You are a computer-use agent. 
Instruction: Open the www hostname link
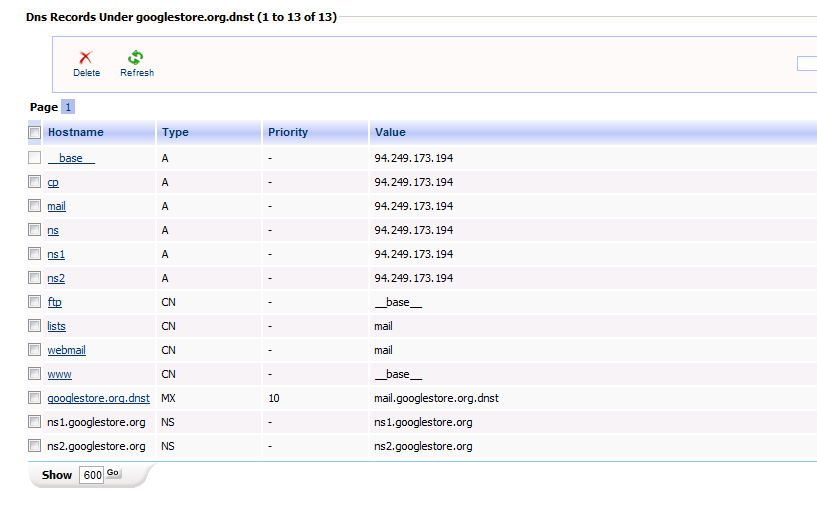[x=59, y=374]
